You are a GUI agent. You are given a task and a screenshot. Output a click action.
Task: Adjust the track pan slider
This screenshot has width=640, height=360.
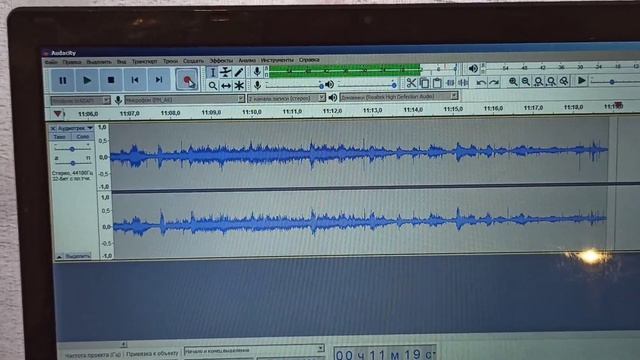[x=72, y=163]
